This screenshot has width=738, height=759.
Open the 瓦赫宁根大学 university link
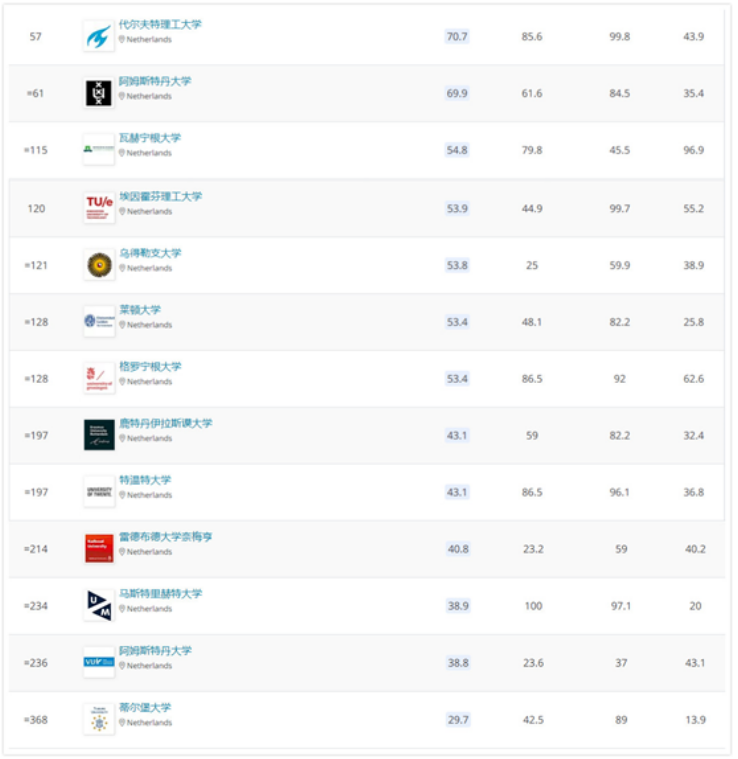(150, 138)
